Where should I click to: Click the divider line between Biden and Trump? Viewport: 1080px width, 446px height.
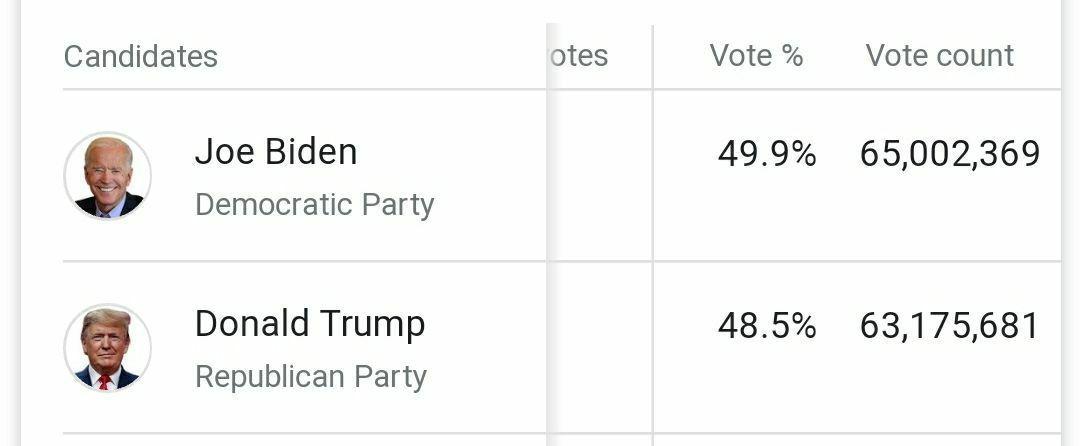(x=300, y=261)
